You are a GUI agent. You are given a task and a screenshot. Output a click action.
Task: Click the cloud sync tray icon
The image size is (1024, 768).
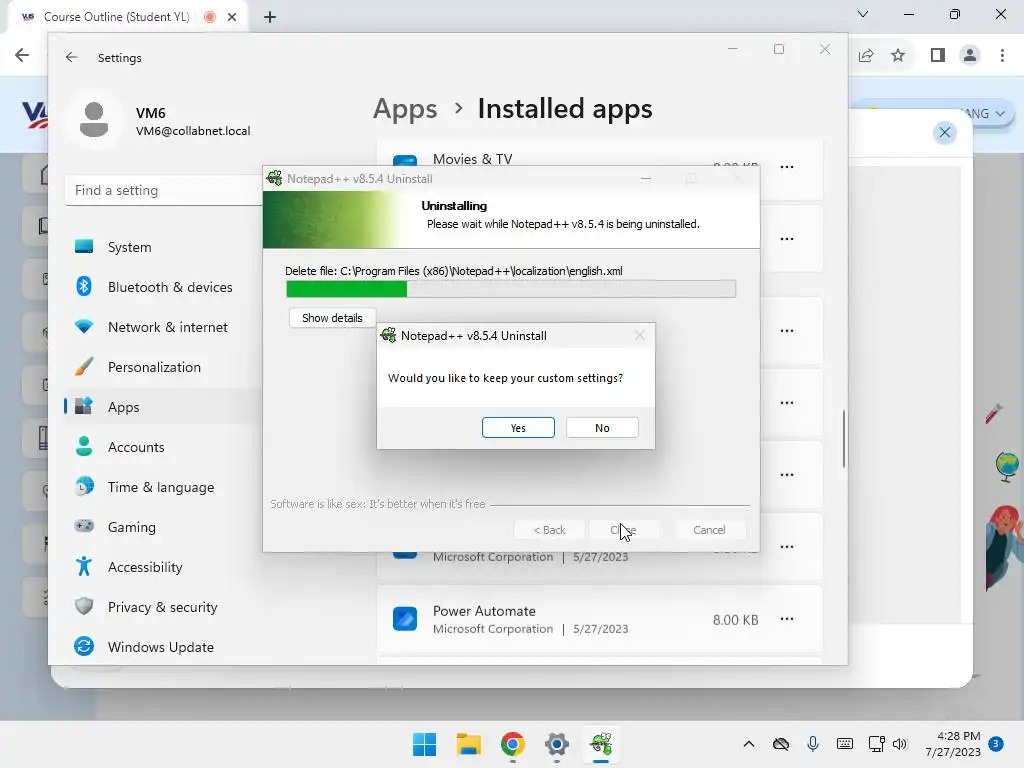click(x=781, y=744)
